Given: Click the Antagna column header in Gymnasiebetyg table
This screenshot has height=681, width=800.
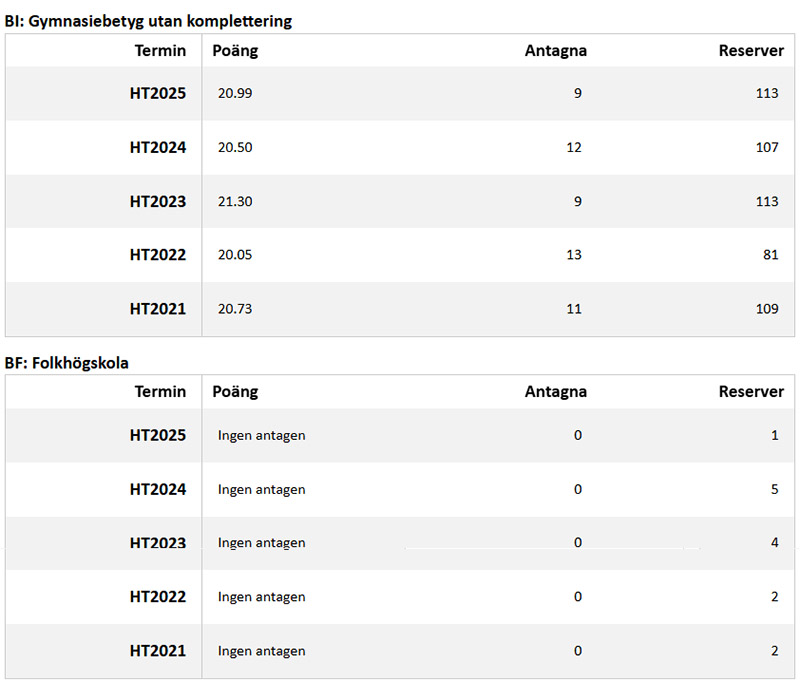Looking at the screenshot, I should point(555,51).
